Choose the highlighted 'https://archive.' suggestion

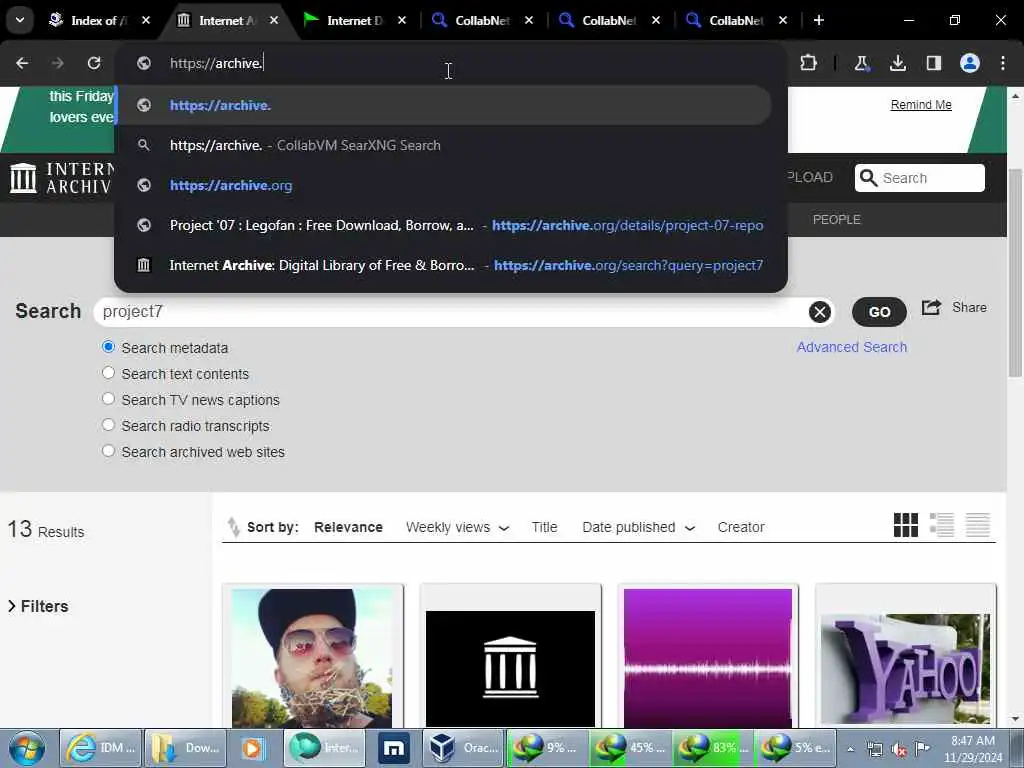(444, 105)
